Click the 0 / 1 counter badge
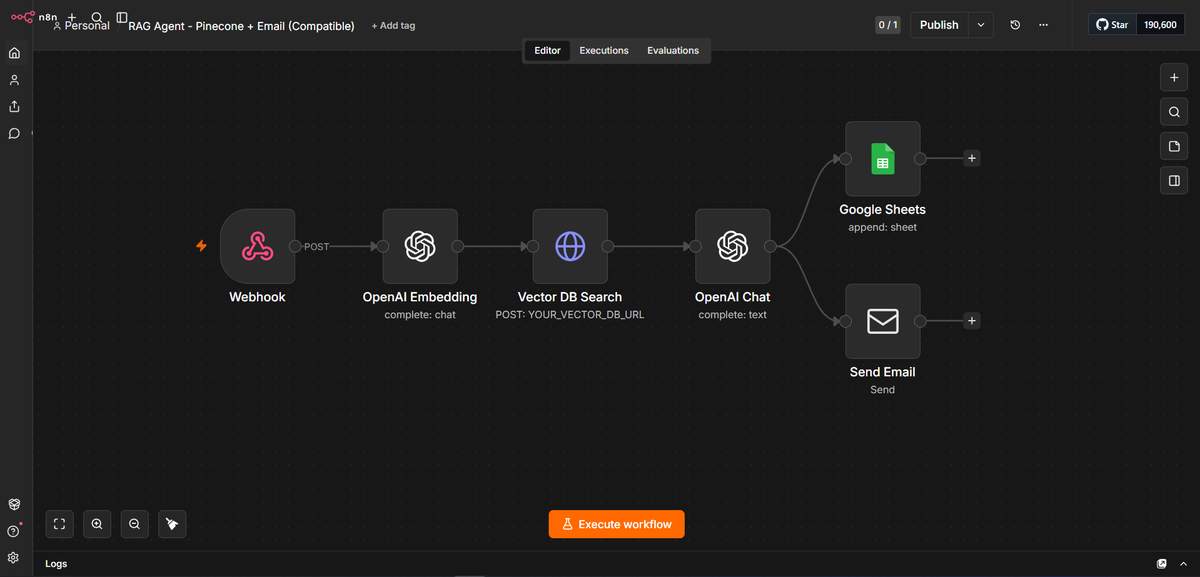 (x=888, y=25)
